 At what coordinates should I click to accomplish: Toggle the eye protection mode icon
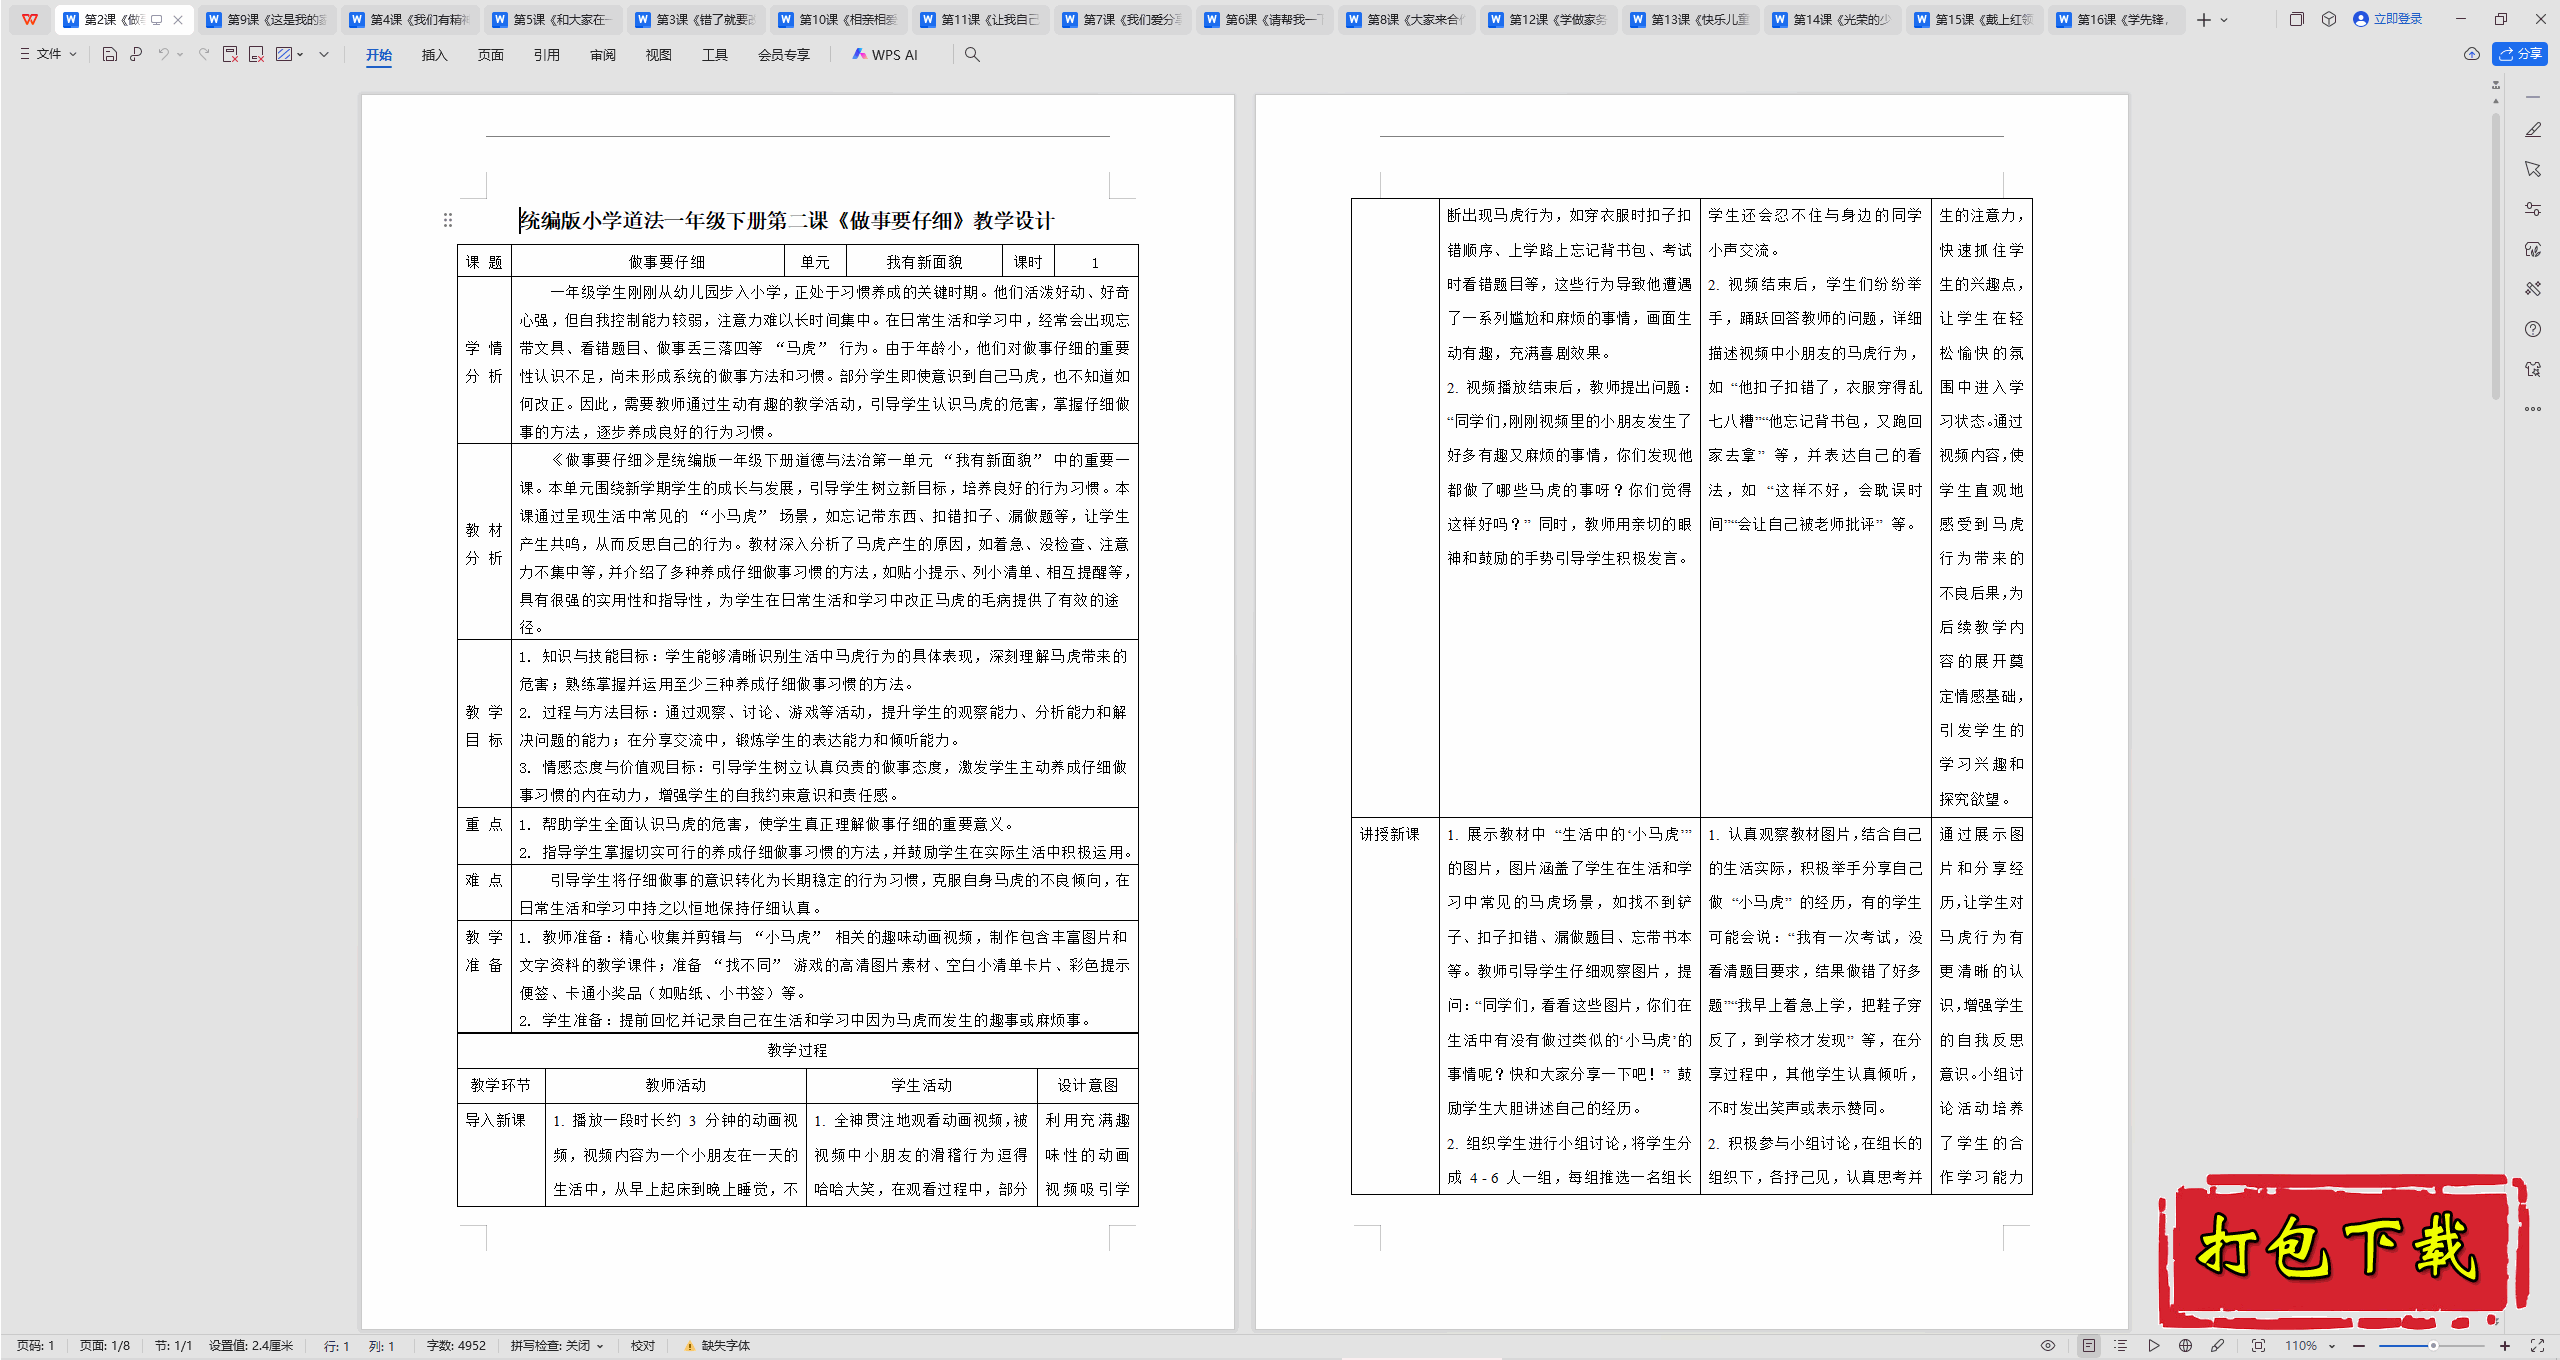(2048, 1346)
